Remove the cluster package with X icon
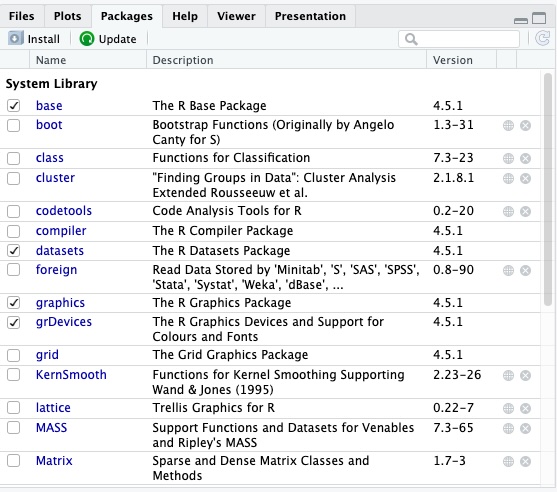The height and width of the screenshot is (492, 557). (525, 178)
